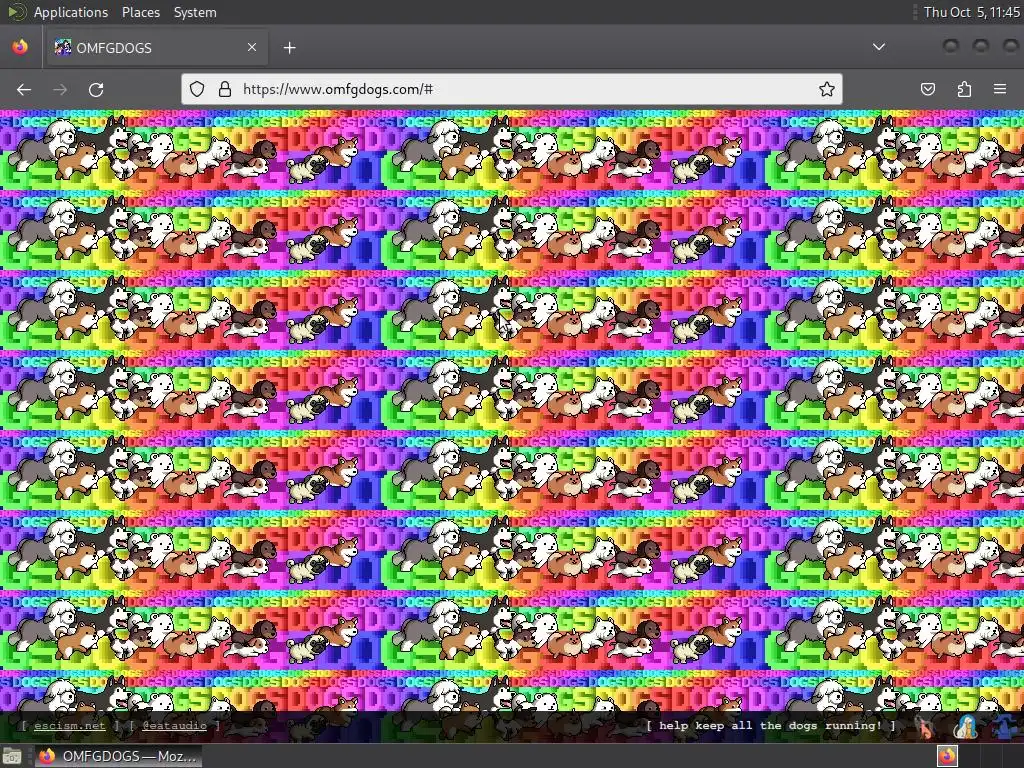Go forward one page
Viewport: 1024px width, 768px height.
click(60, 89)
